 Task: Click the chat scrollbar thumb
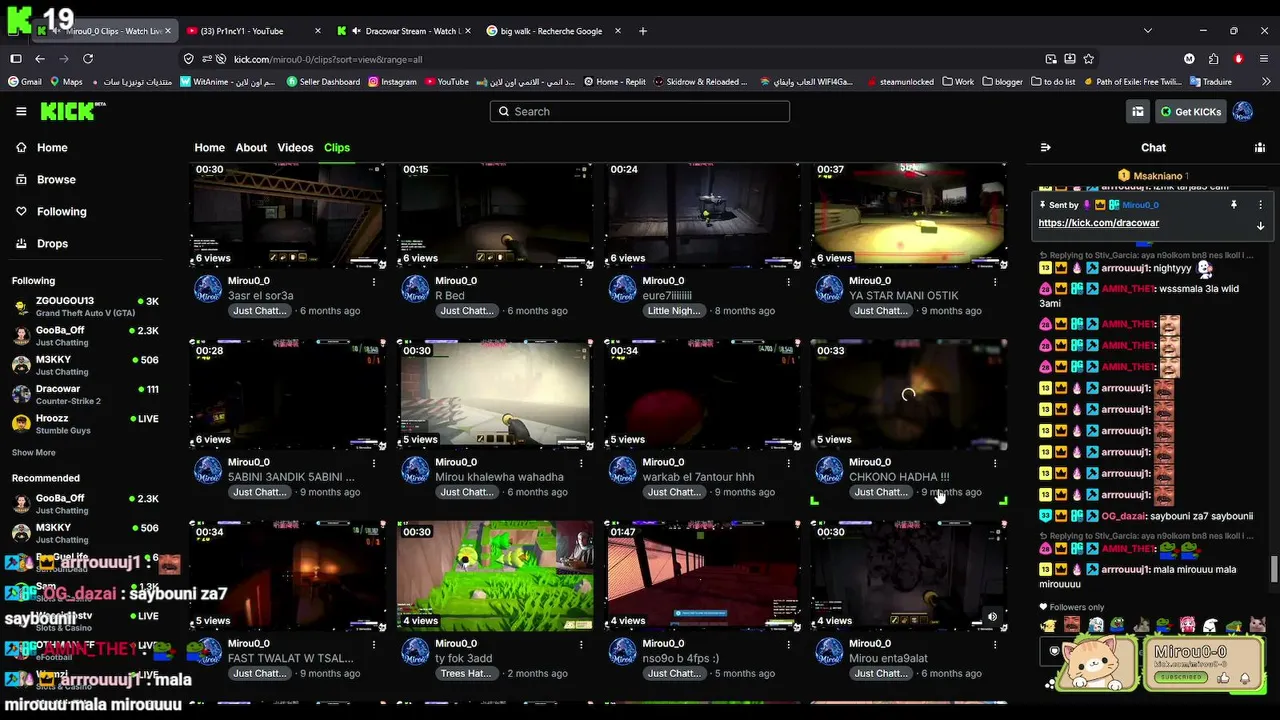pos(1273,568)
